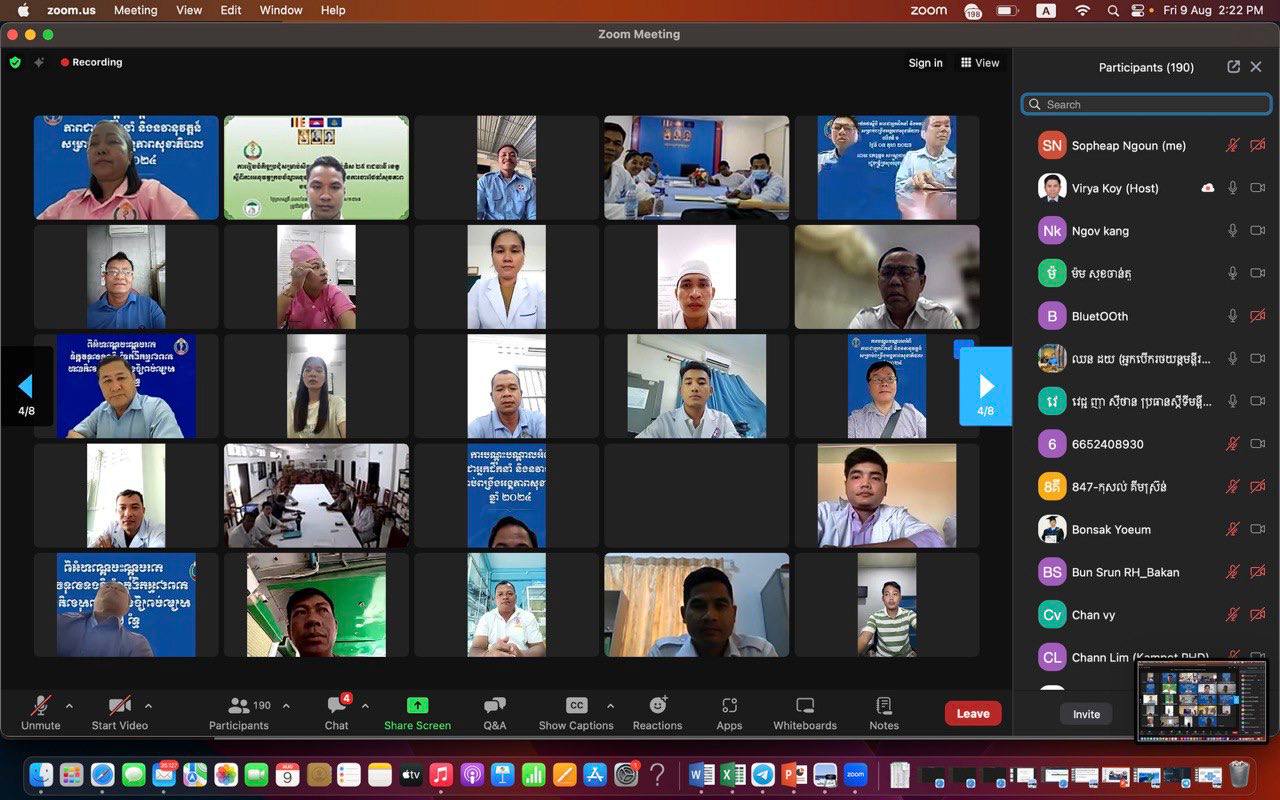This screenshot has width=1280, height=800.
Task: Open Control Center in menu bar
Action: (x=1139, y=10)
